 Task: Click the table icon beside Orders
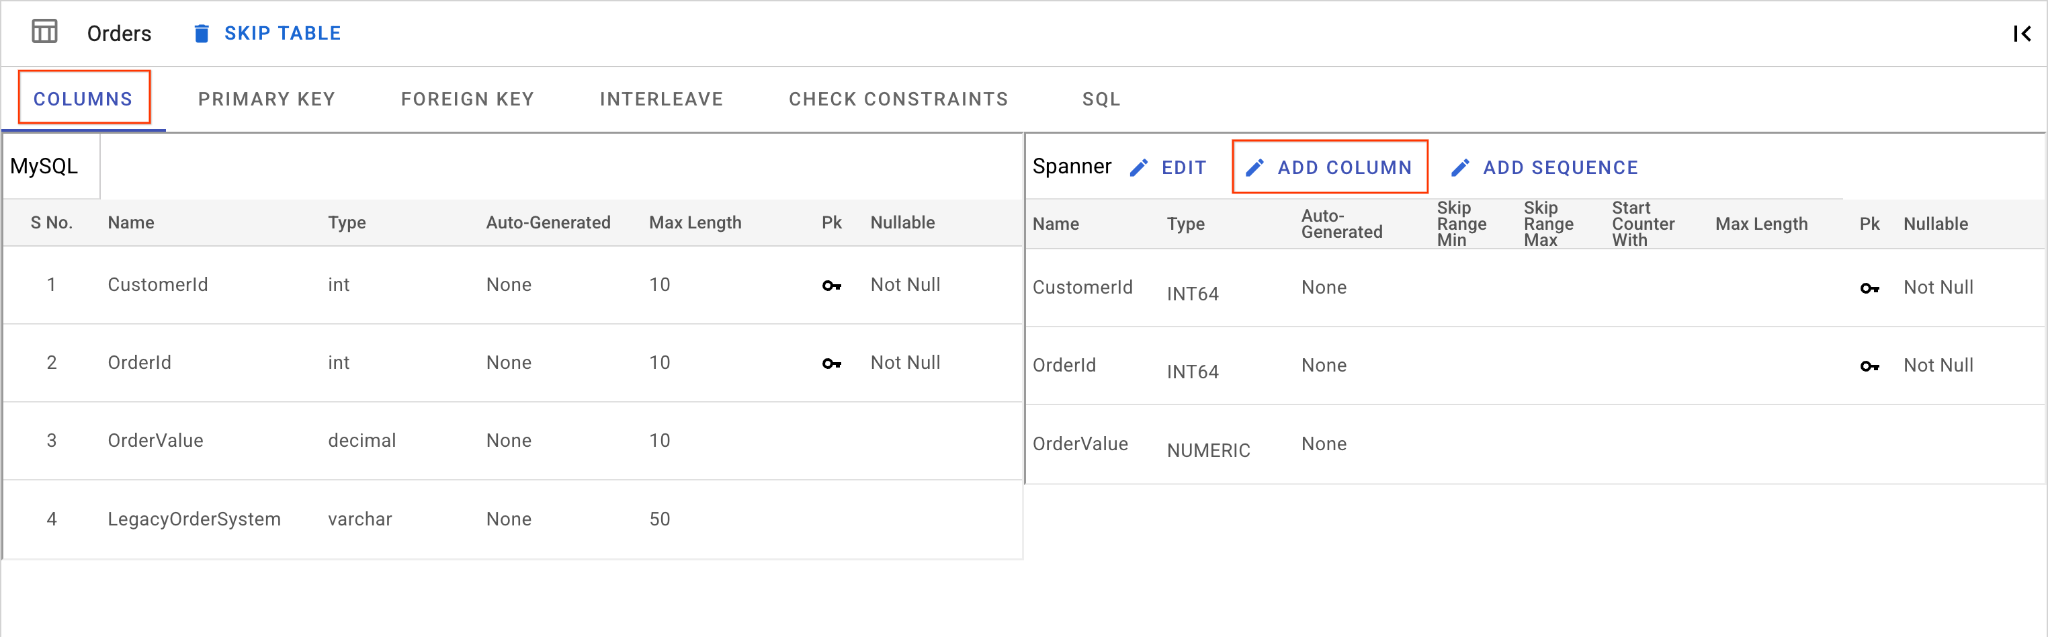click(45, 32)
